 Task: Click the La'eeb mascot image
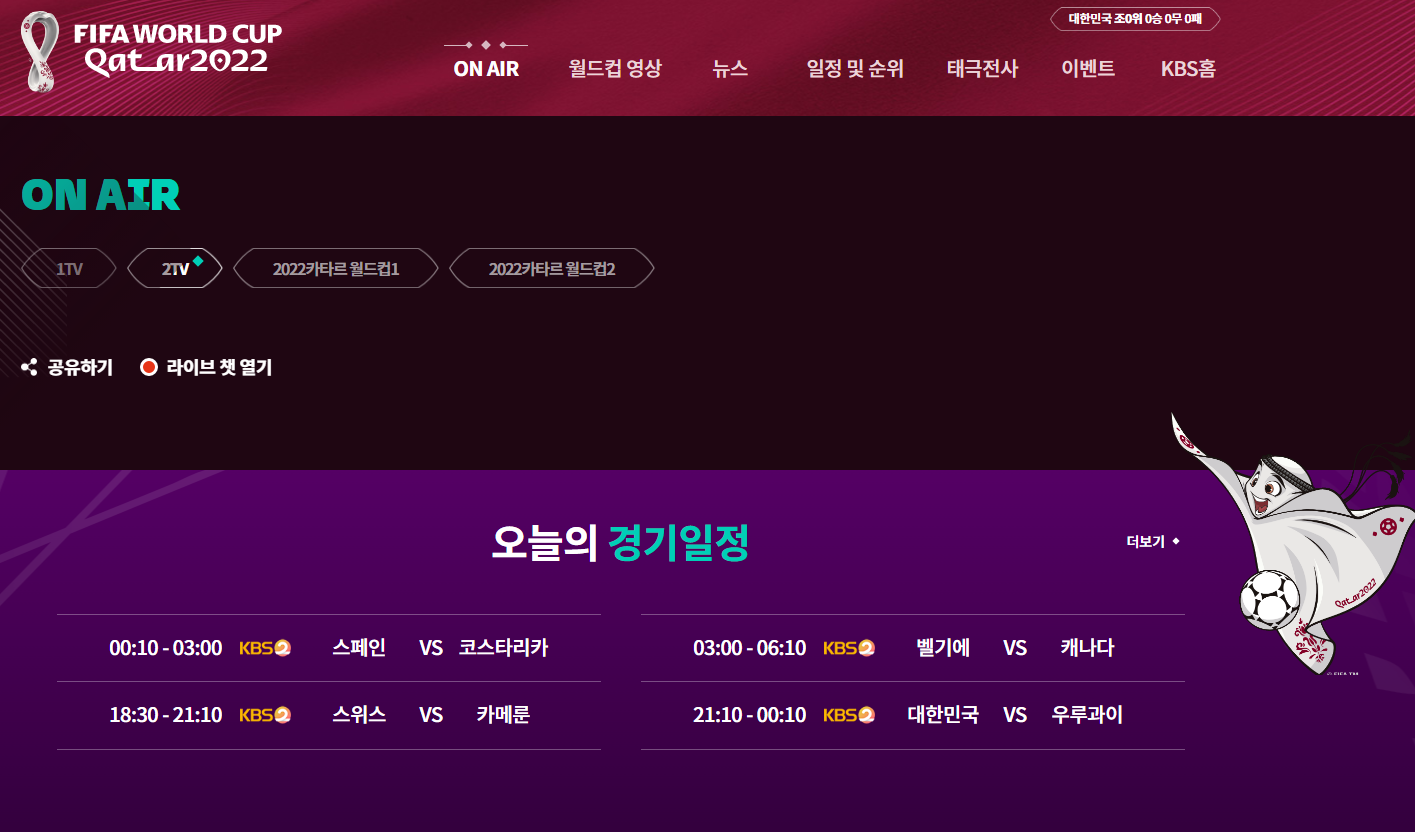pyautogui.click(x=1295, y=545)
